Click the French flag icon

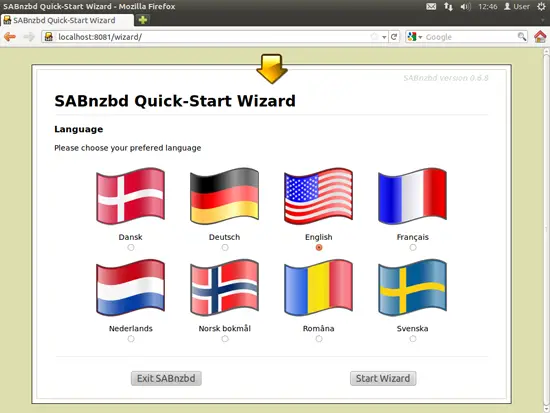click(412, 196)
